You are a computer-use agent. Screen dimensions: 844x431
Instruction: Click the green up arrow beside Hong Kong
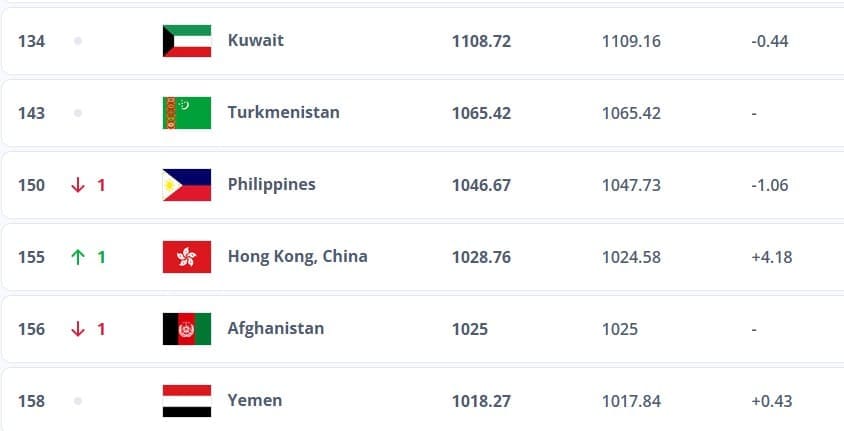(x=78, y=257)
